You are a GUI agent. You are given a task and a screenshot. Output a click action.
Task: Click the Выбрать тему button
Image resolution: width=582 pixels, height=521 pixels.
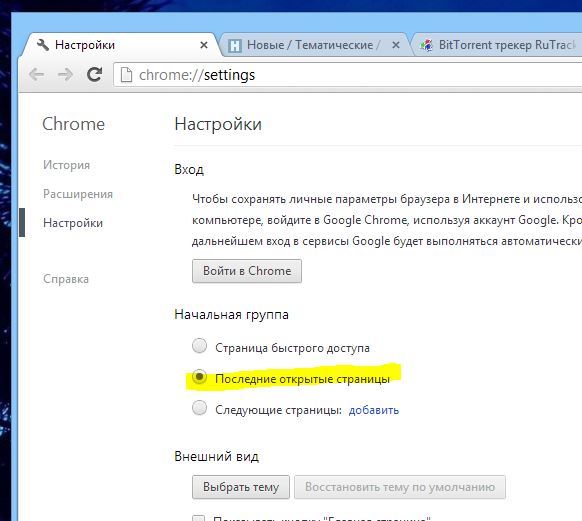click(x=241, y=487)
